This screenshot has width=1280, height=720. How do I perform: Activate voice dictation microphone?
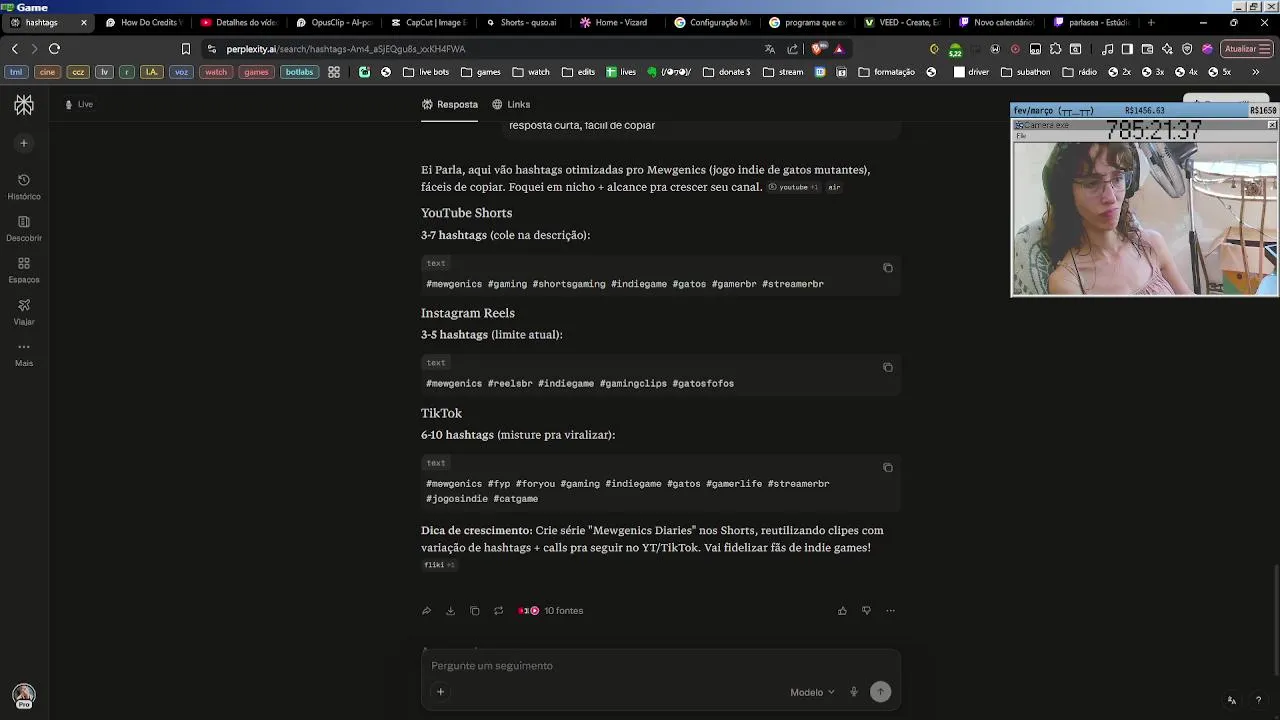click(854, 692)
